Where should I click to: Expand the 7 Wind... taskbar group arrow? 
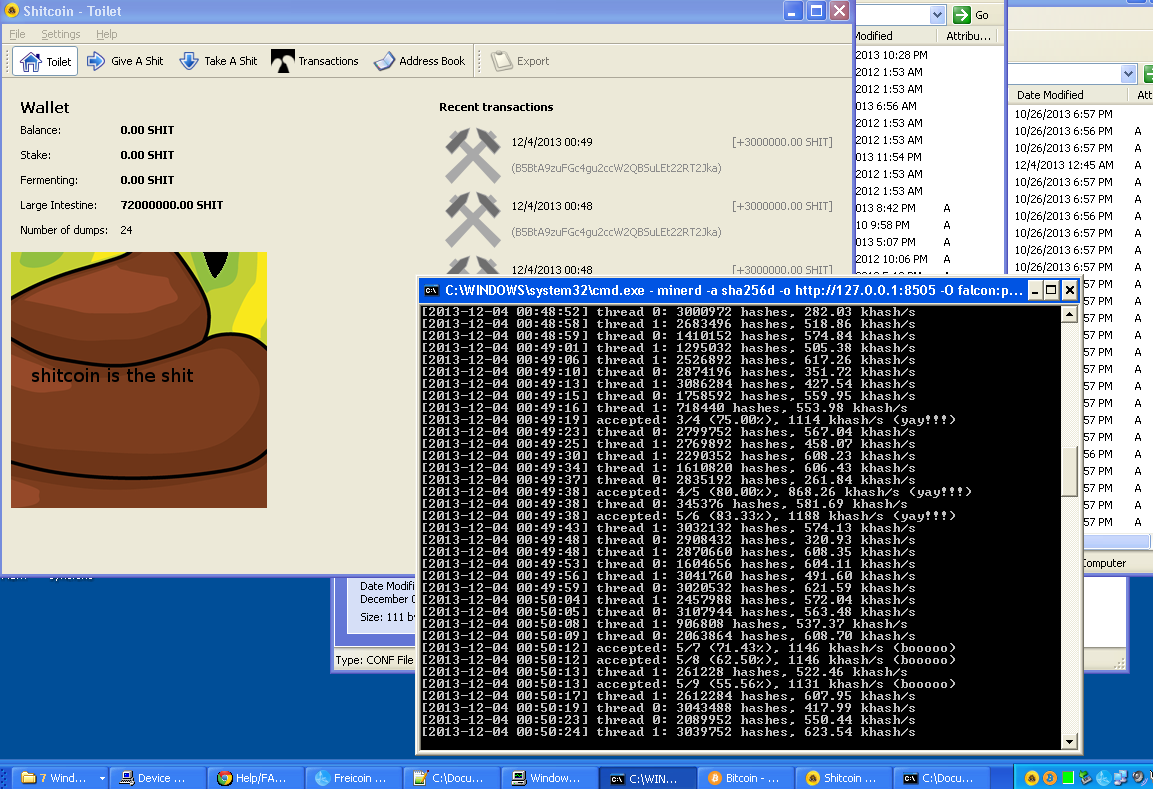pos(102,778)
